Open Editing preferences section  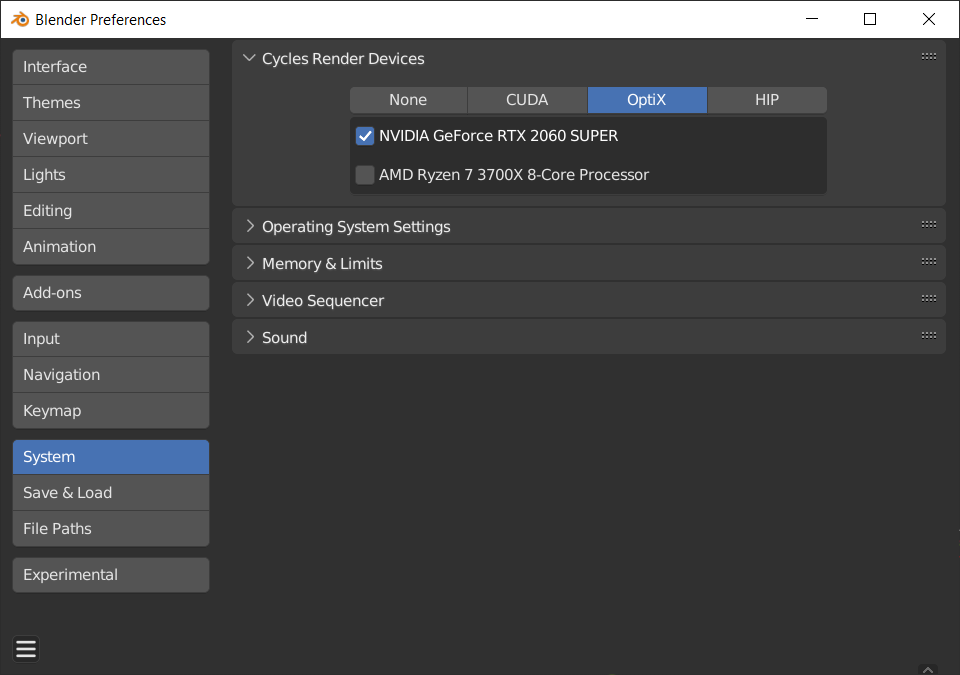click(x=111, y=211)
